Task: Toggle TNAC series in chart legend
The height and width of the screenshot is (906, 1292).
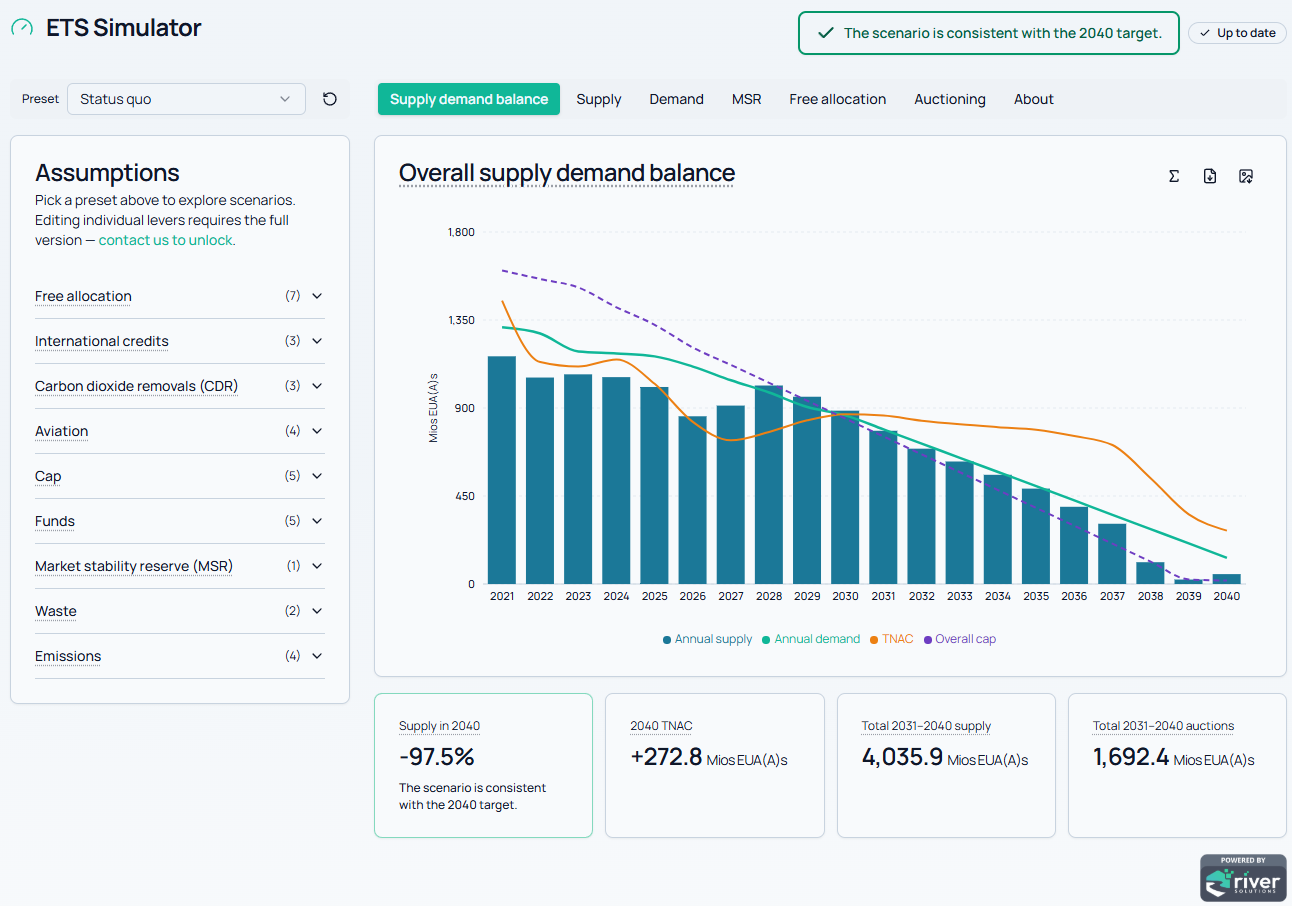Action: point(891,639)
